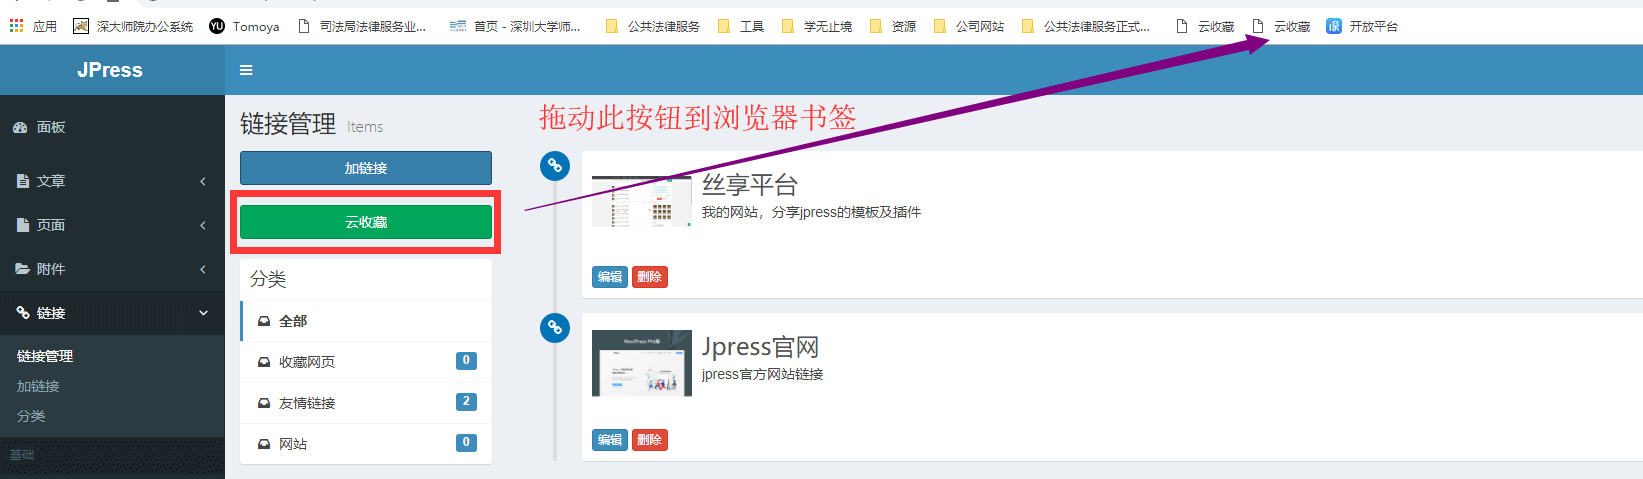
Task: Select 全部 category filter
Action: pos(366,321)
